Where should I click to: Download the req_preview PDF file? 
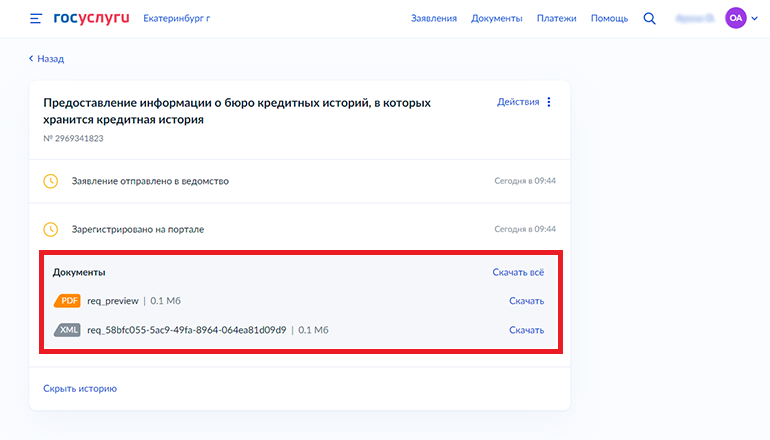pos(526,301)
